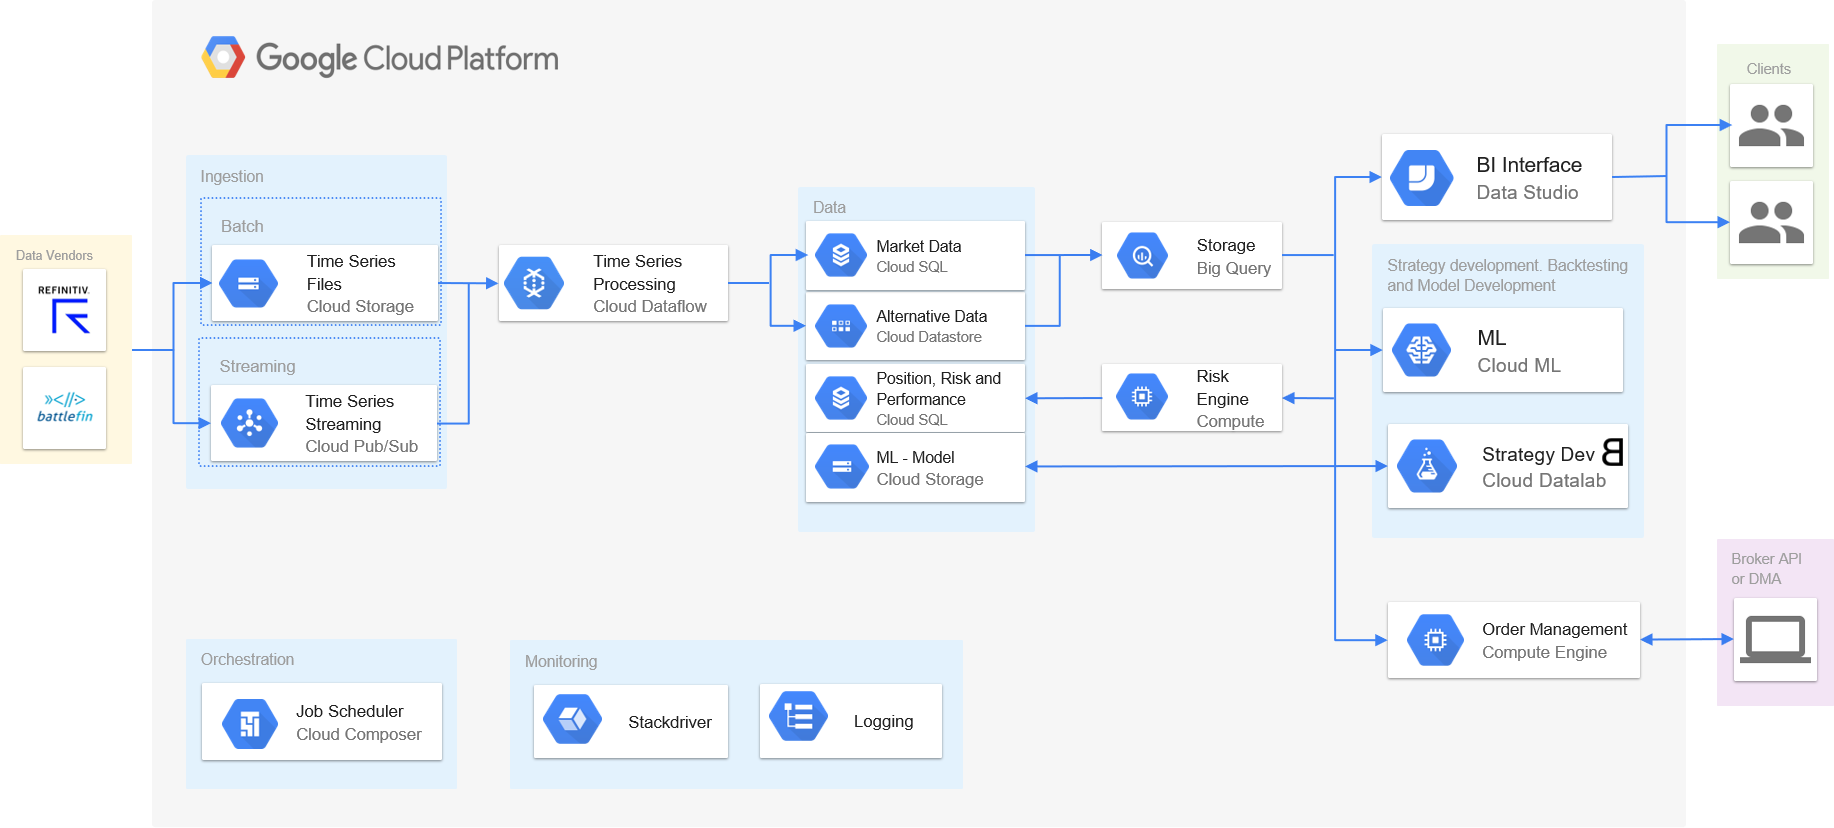Click the Orchestration group label
This screenshot has width=1834, height=828.
click(247, 659)
